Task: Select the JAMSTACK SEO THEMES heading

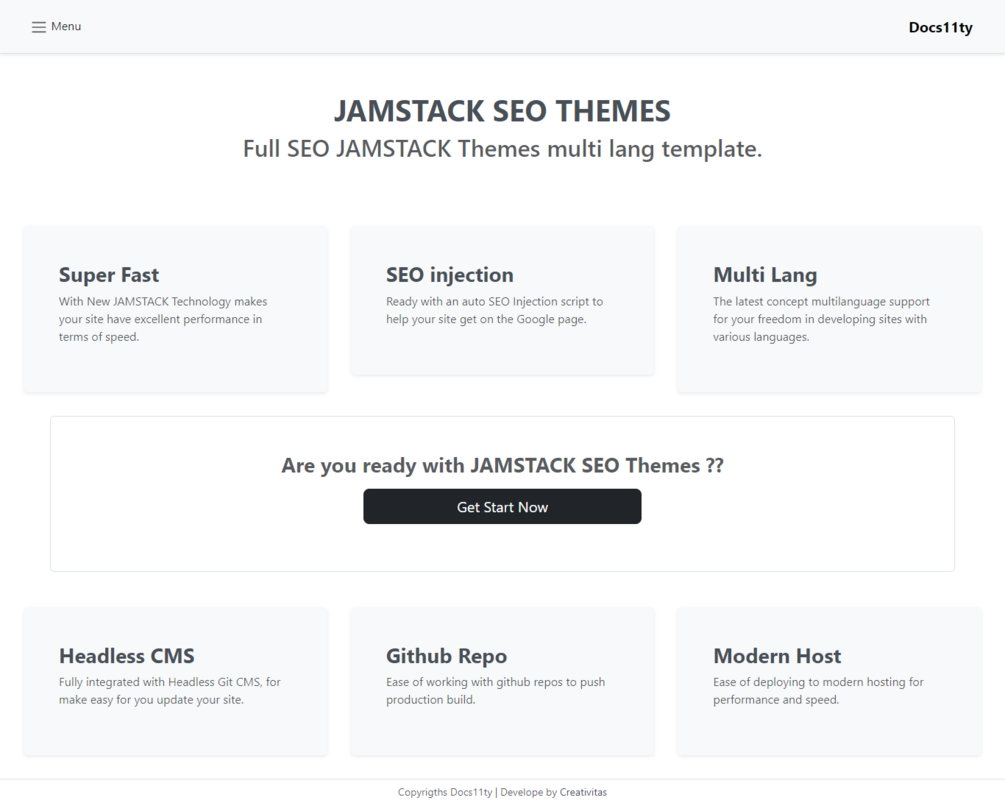Action: pyautogui.click(x=502, y=111)
